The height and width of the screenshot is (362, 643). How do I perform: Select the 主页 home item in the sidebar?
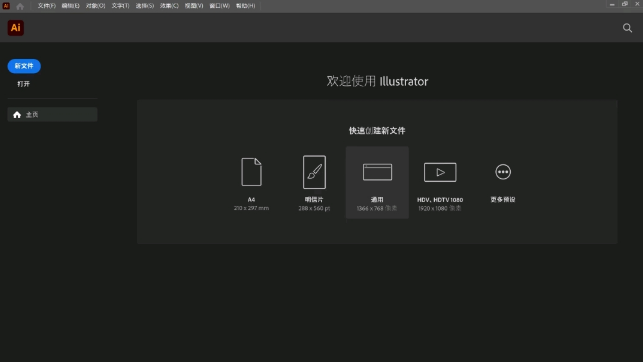click(52, 114)
